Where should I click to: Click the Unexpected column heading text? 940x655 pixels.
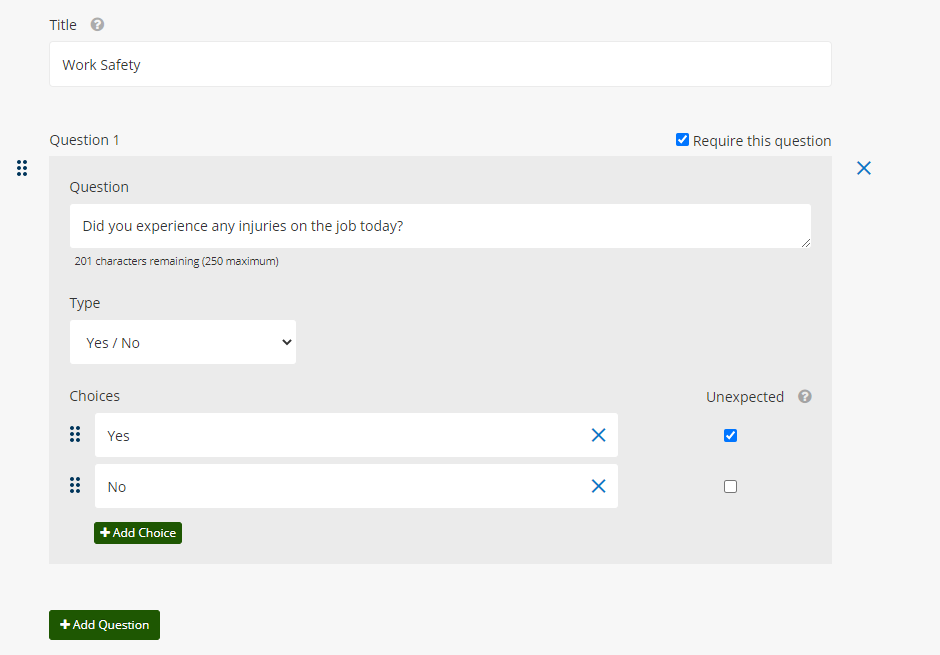click(745, 397)
